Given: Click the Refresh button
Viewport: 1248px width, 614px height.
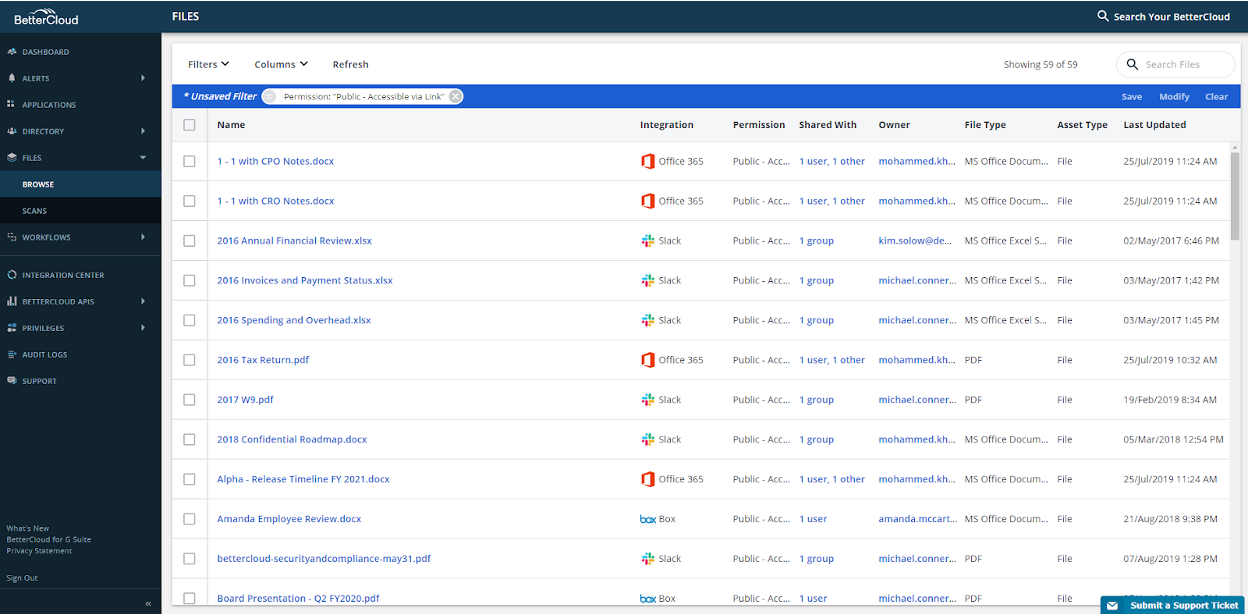Looking at the screenshot, I should click(x=351, y=64).
